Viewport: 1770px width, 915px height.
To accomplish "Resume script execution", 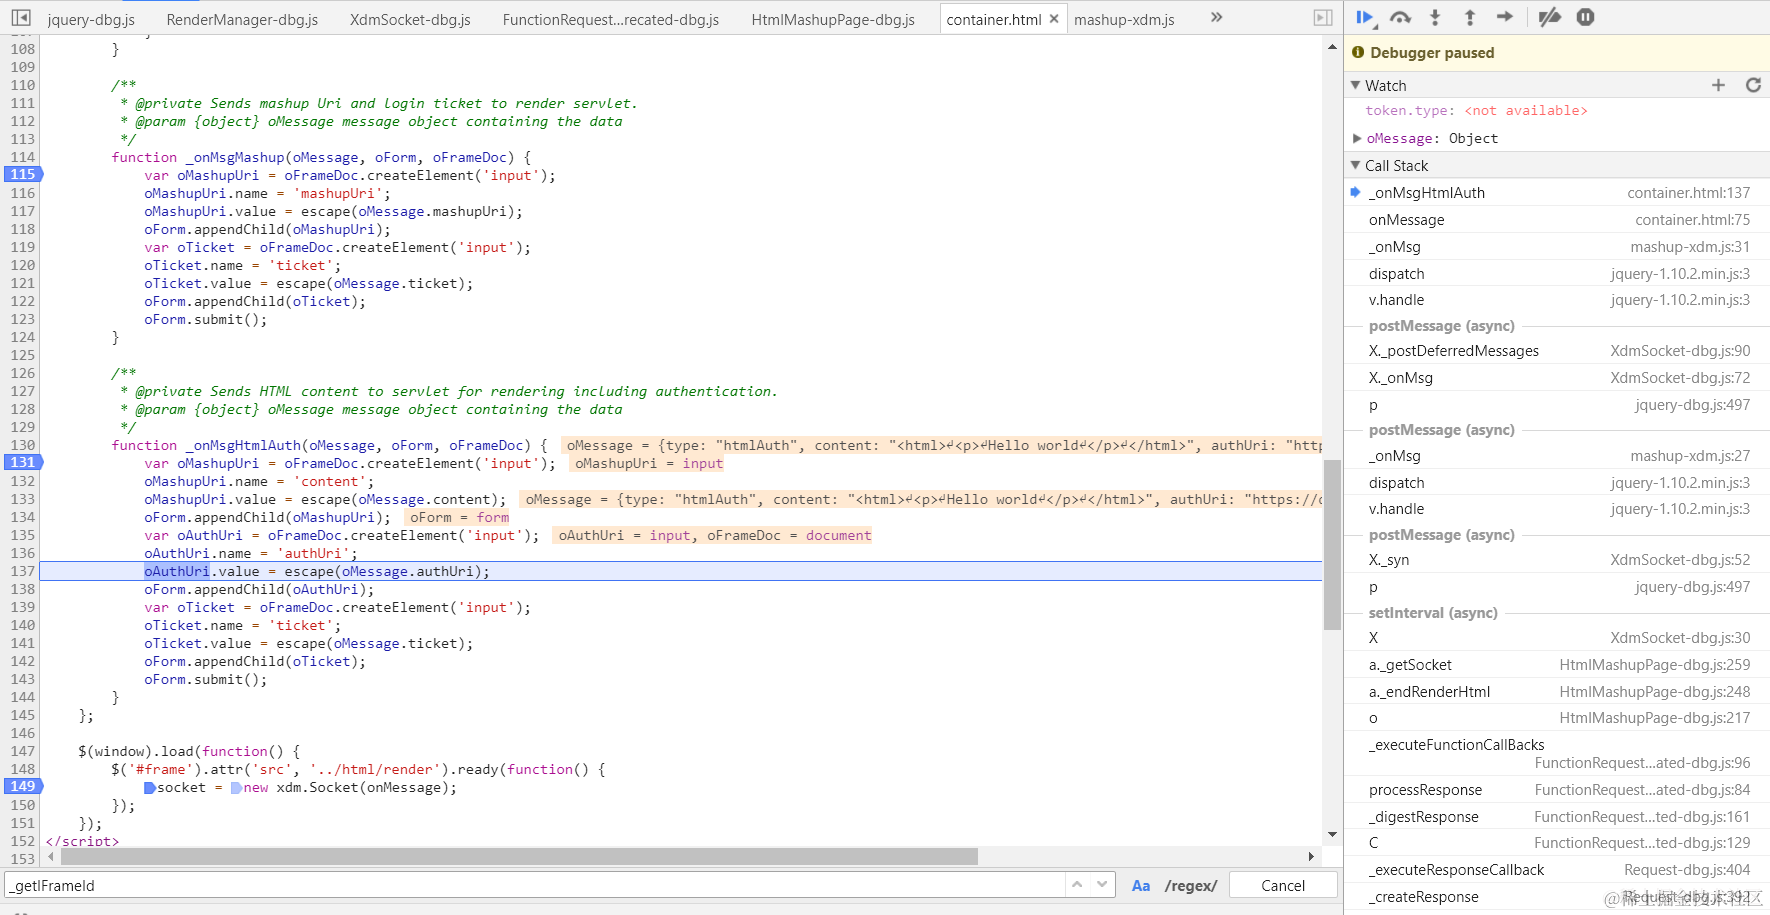I will (1365, 17).
